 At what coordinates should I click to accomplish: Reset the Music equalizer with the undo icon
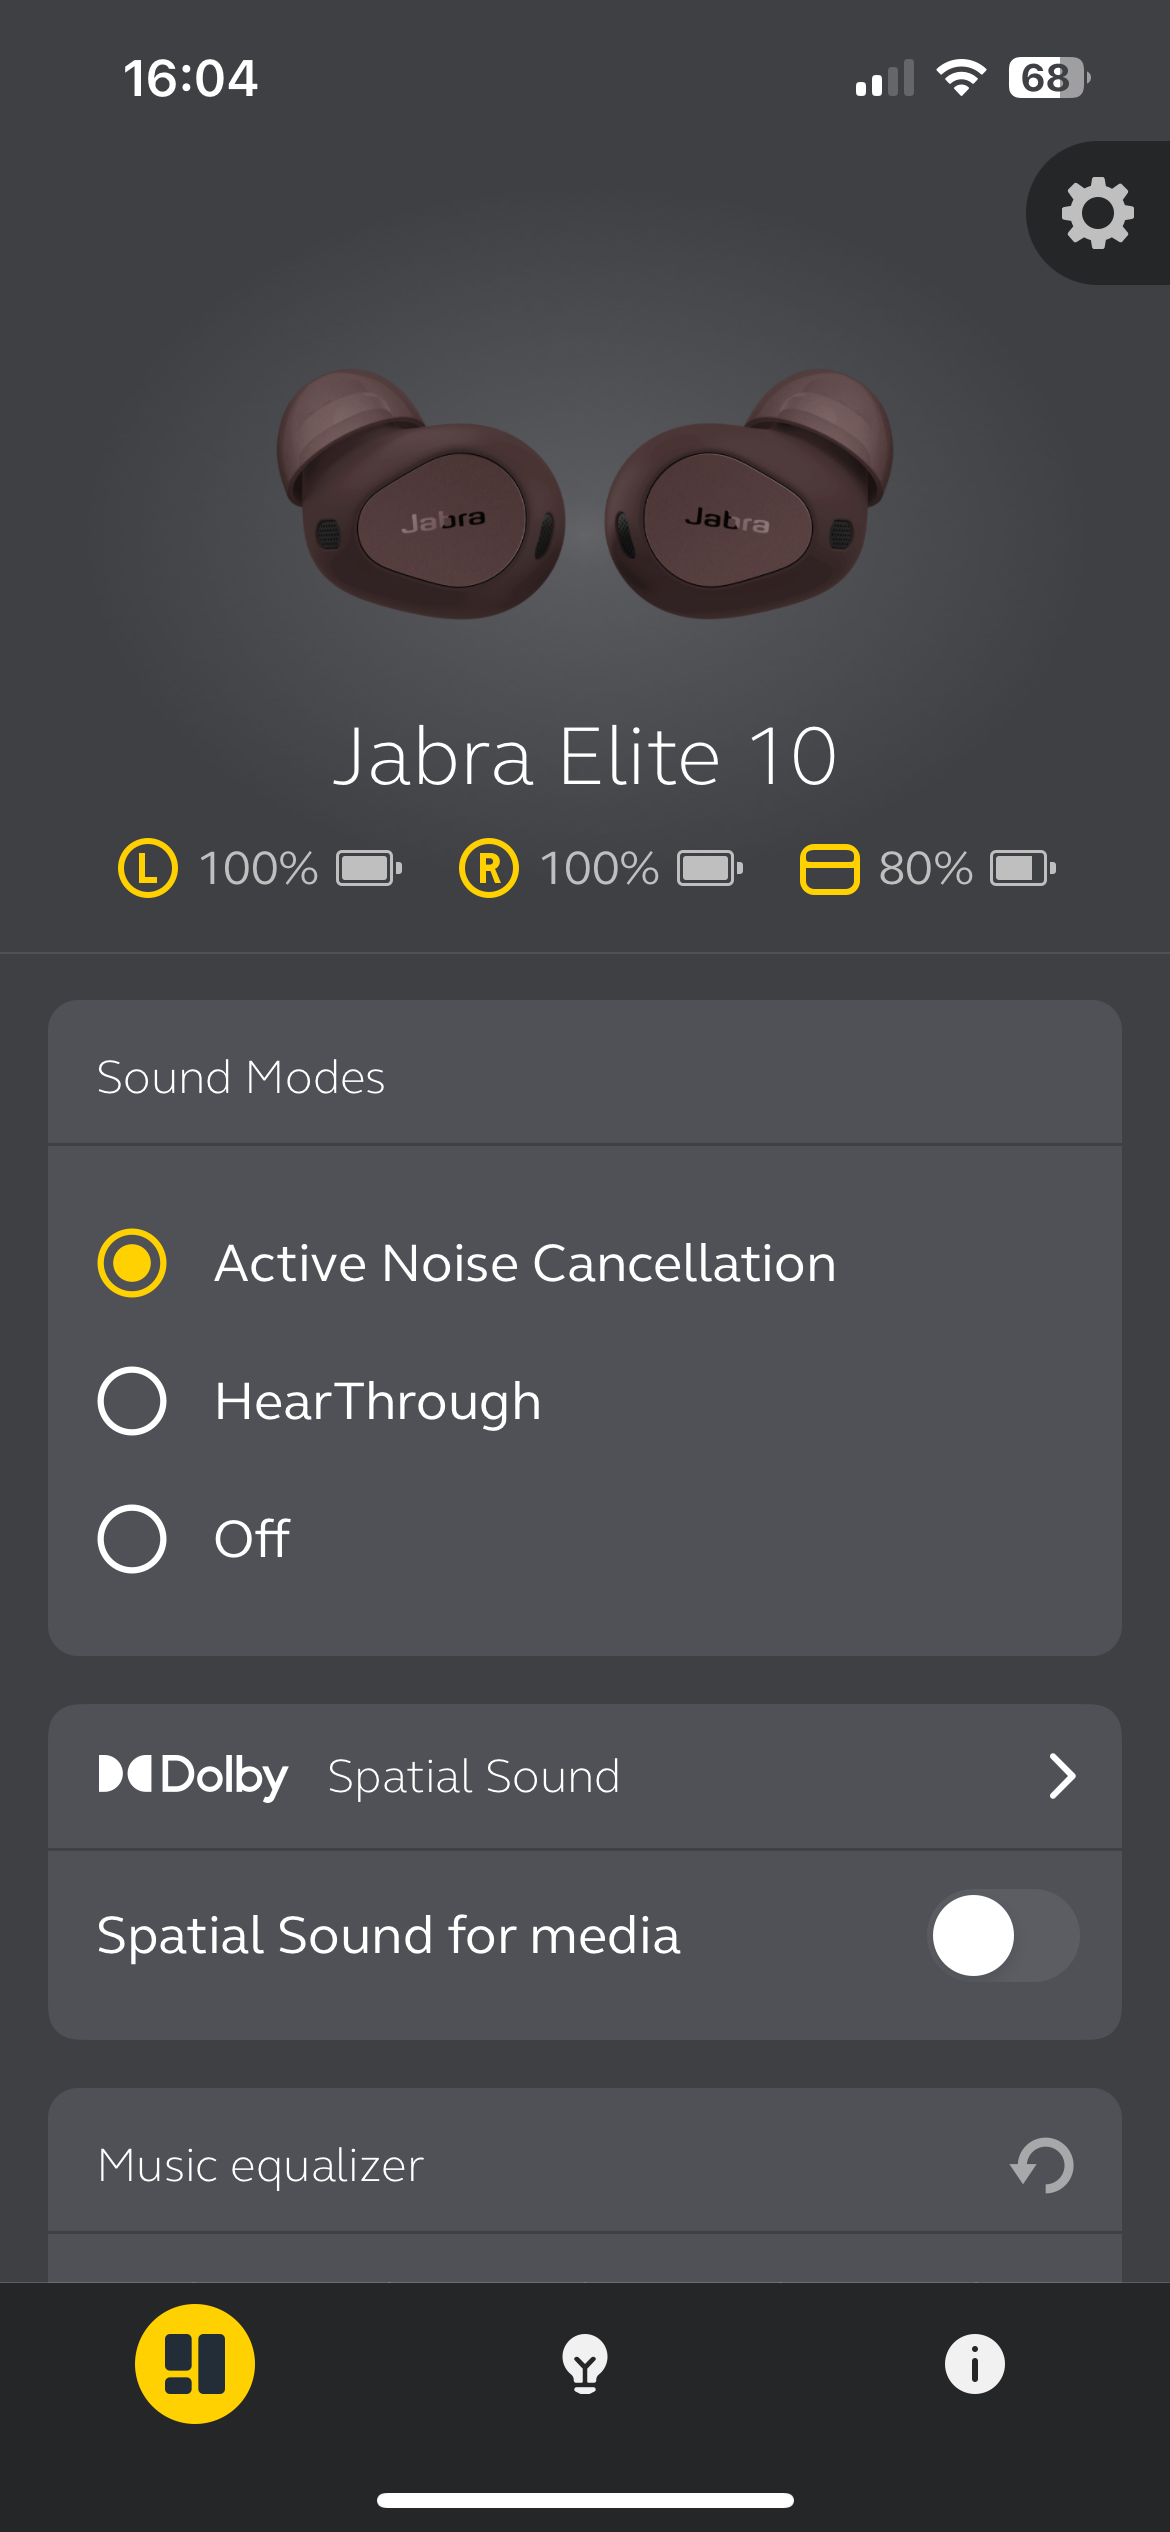tap(1042, 2165)
